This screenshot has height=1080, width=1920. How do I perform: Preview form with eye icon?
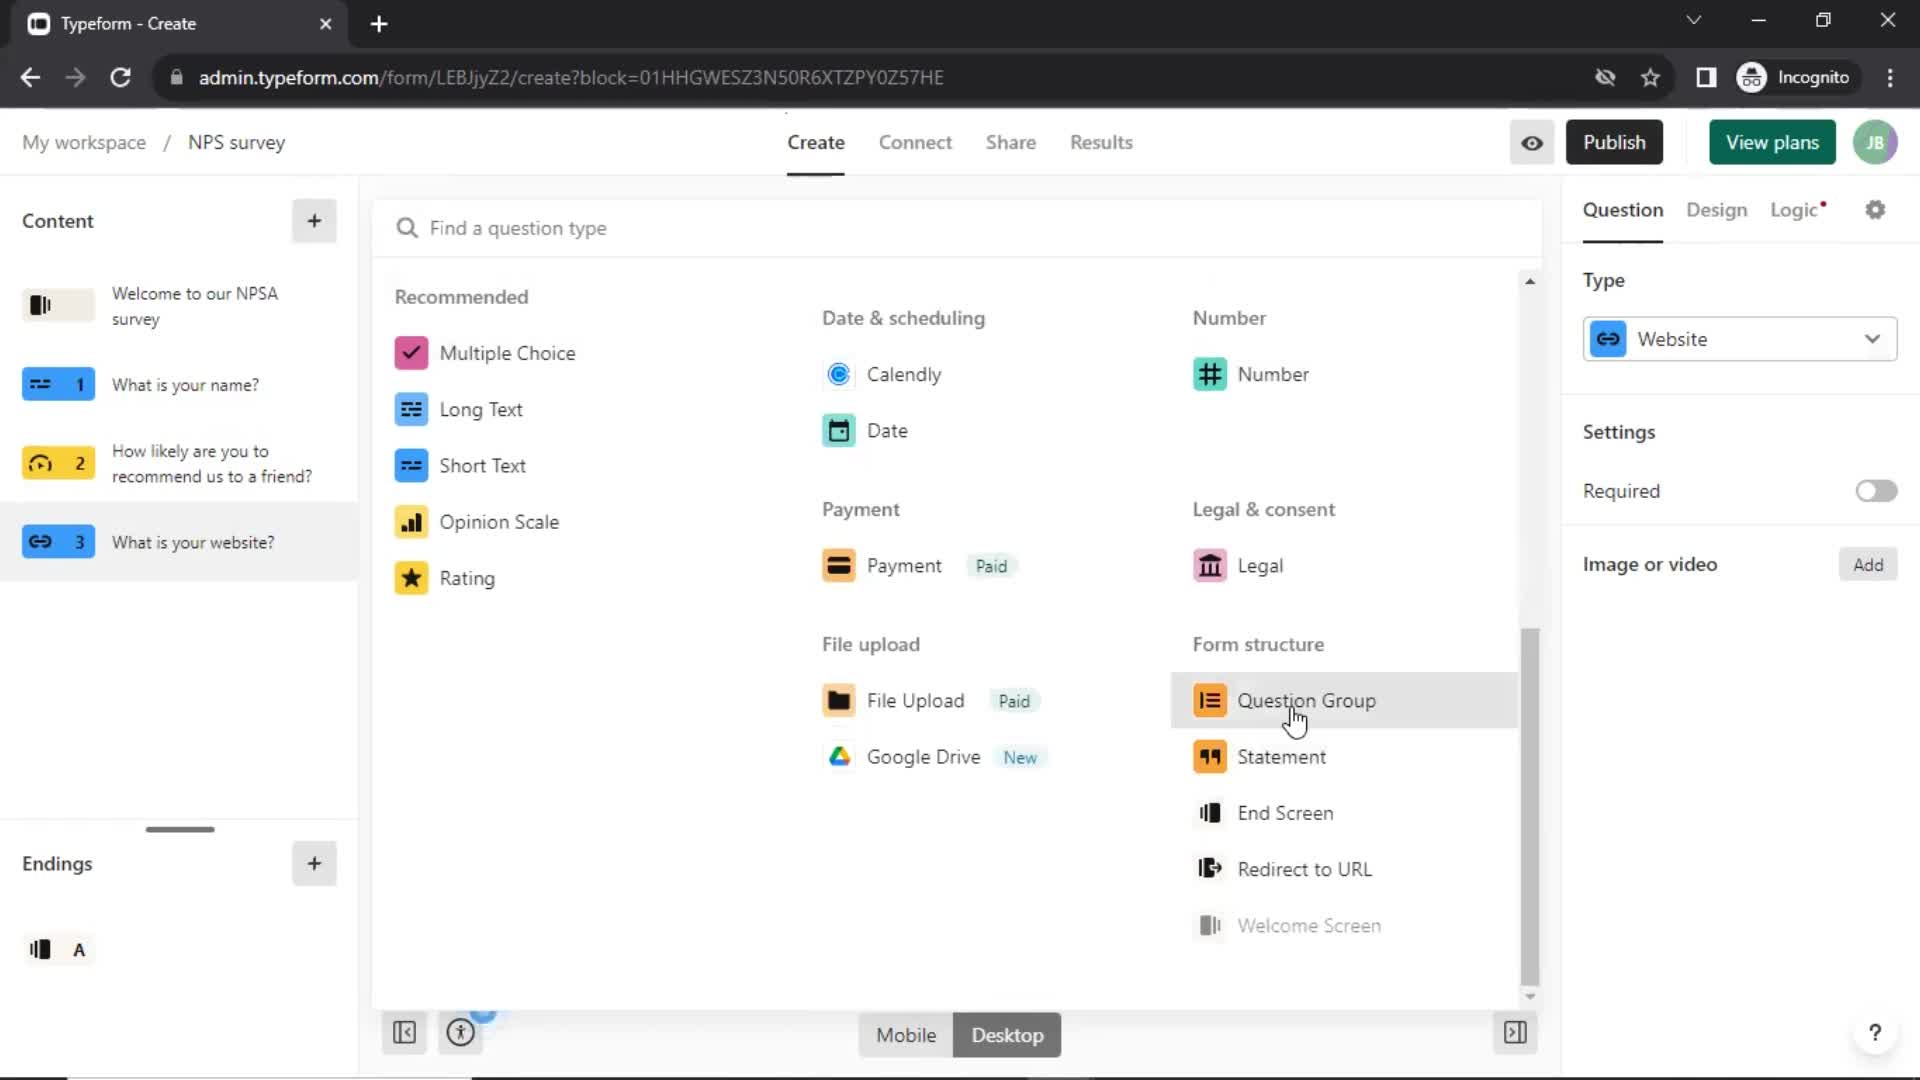[x=1531, y=142]
